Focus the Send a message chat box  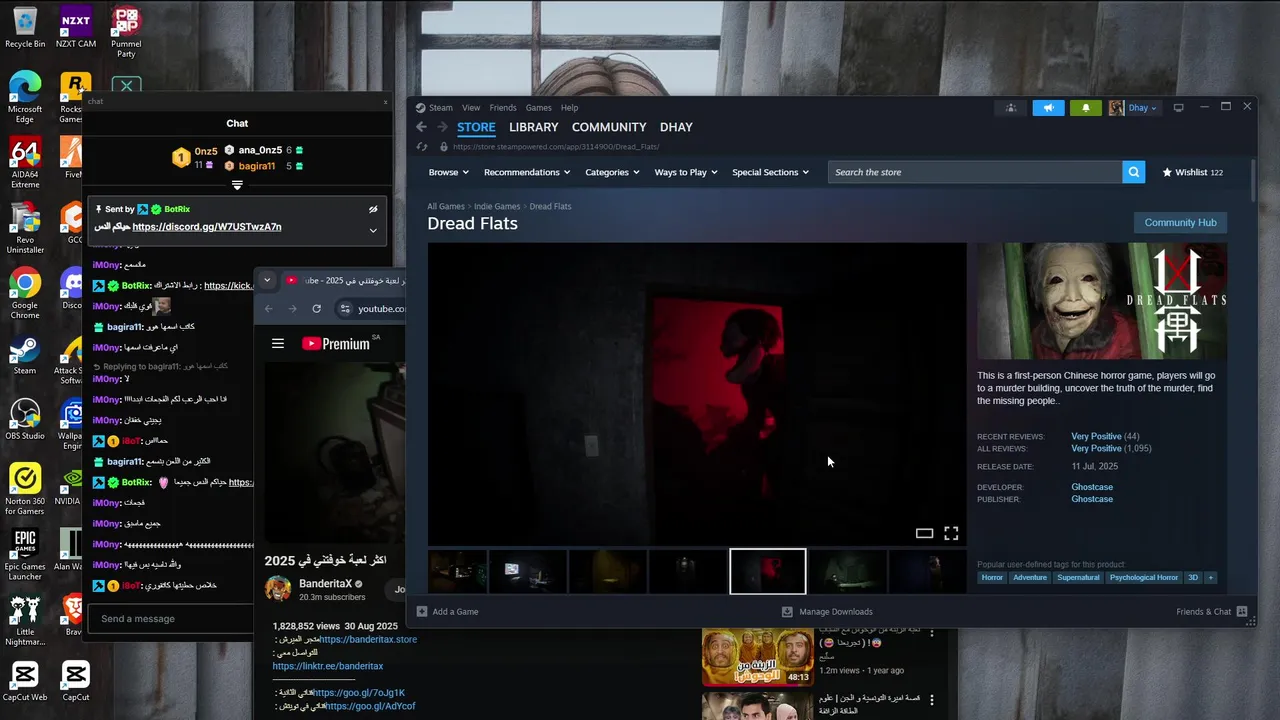[x=172, y=619]
